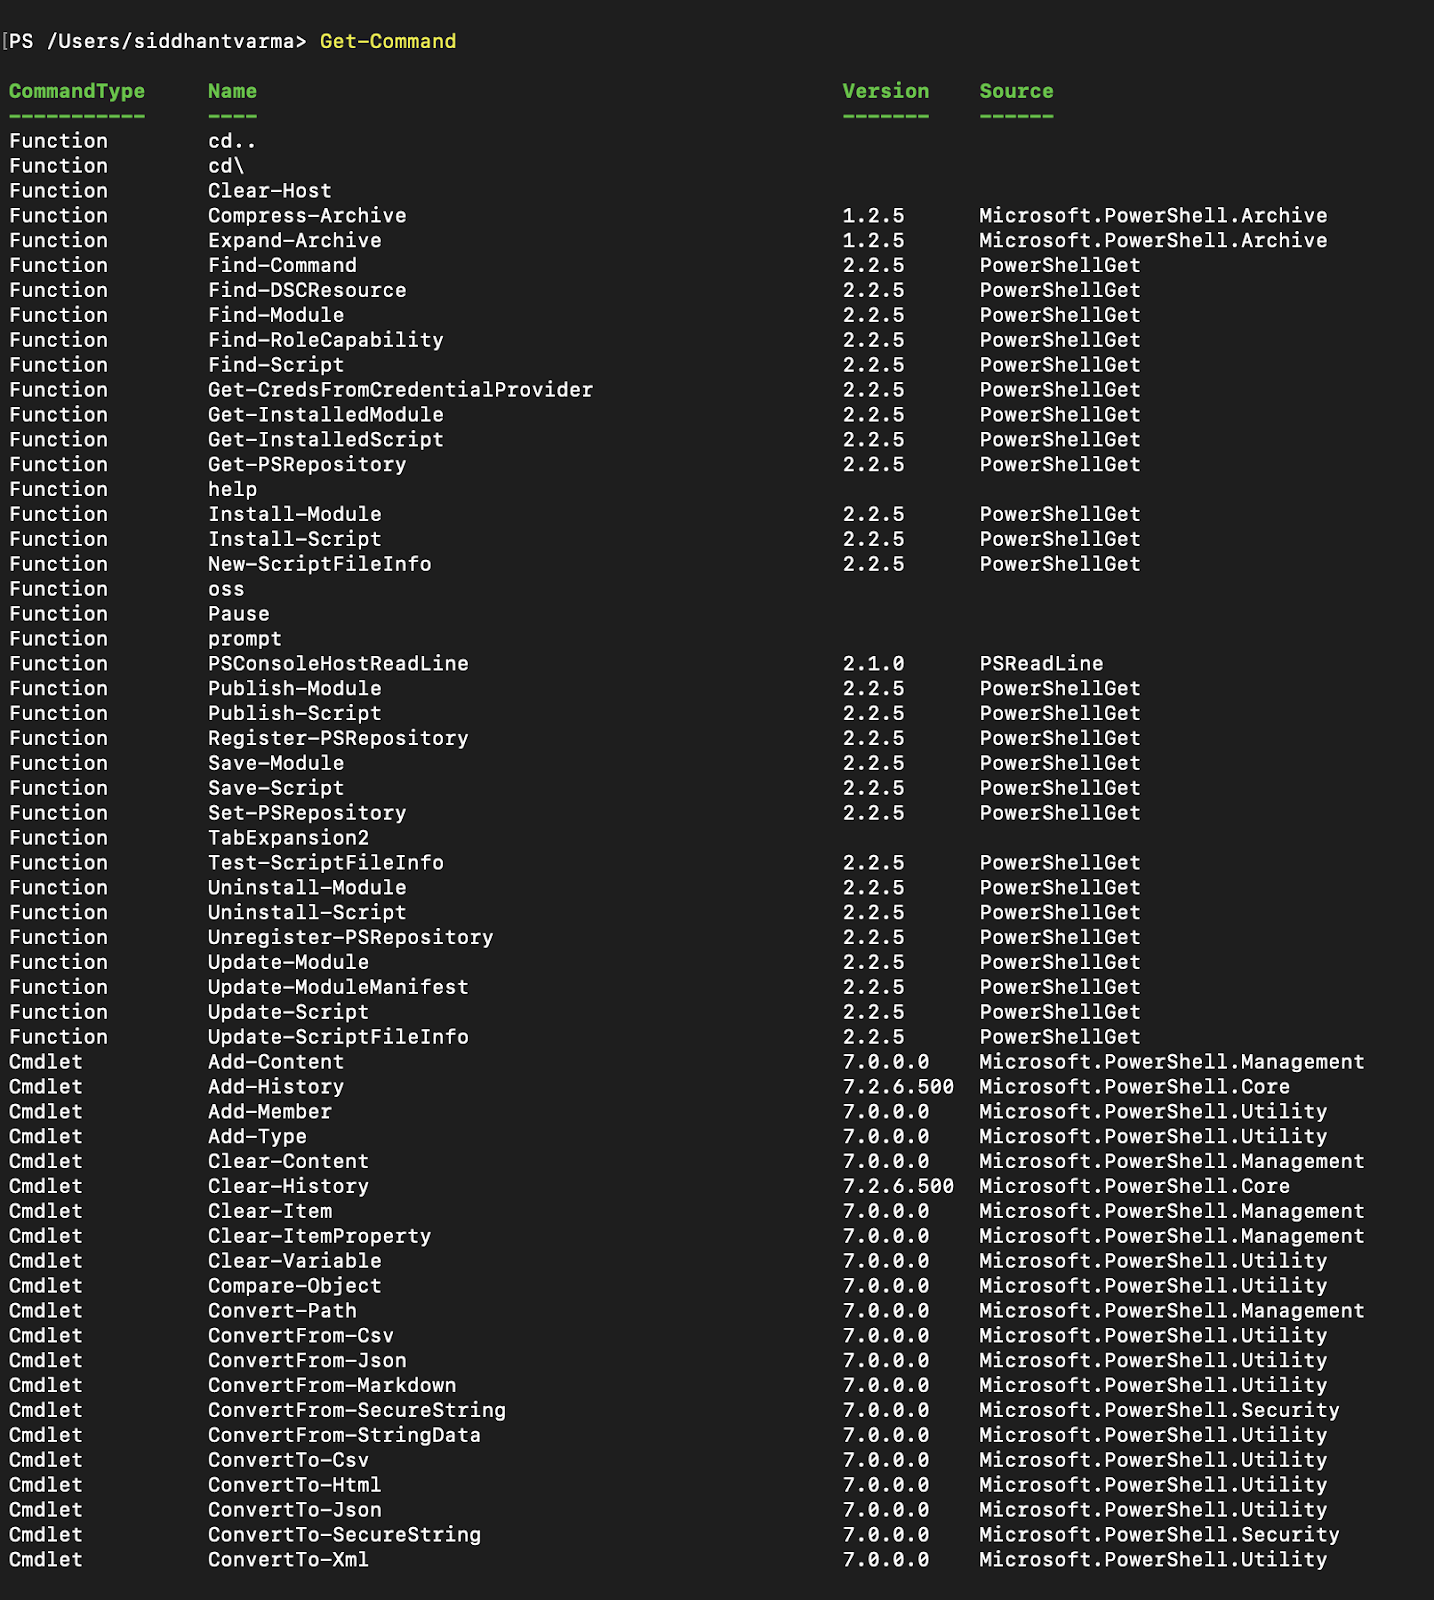This screenshot has width=1434, height=1600.
Task: Click the CommandType column header
Action: [x=77, y=91]
